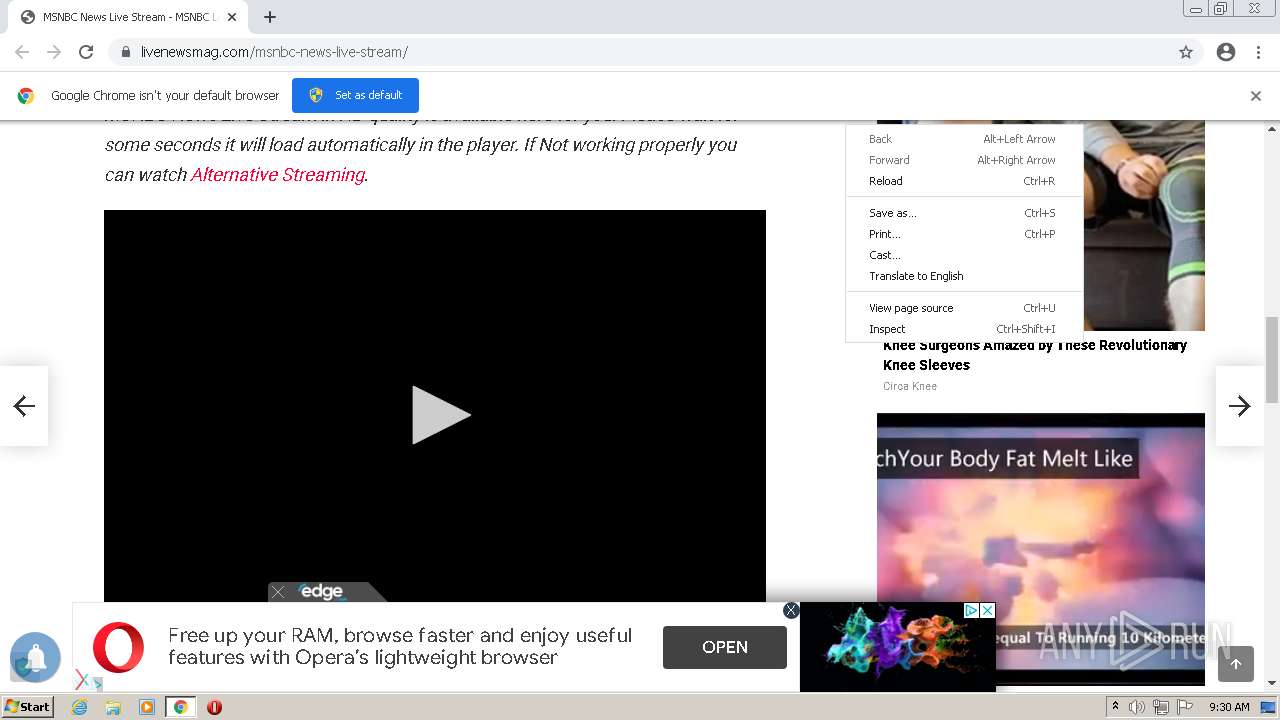1280x720 pixels.
Task: Click scrollbar down arrow
Action: pos(1272,684)
